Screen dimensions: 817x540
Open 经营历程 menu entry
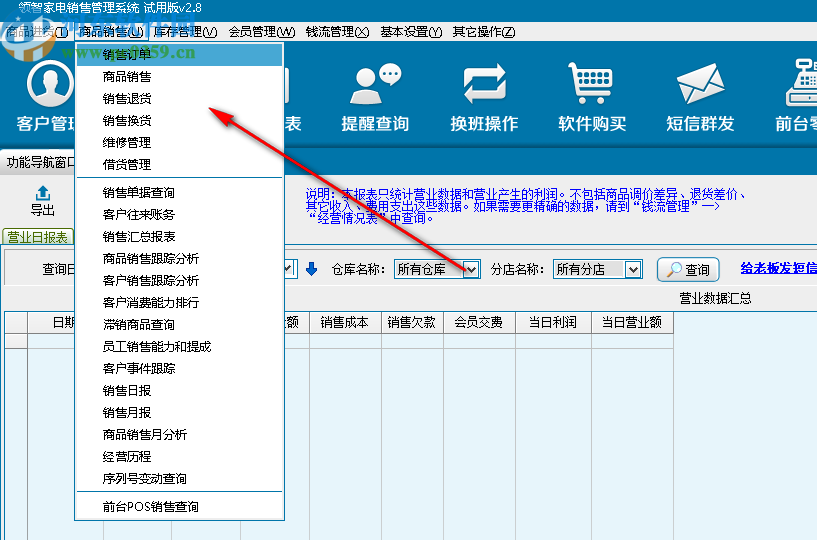point(179,457)
